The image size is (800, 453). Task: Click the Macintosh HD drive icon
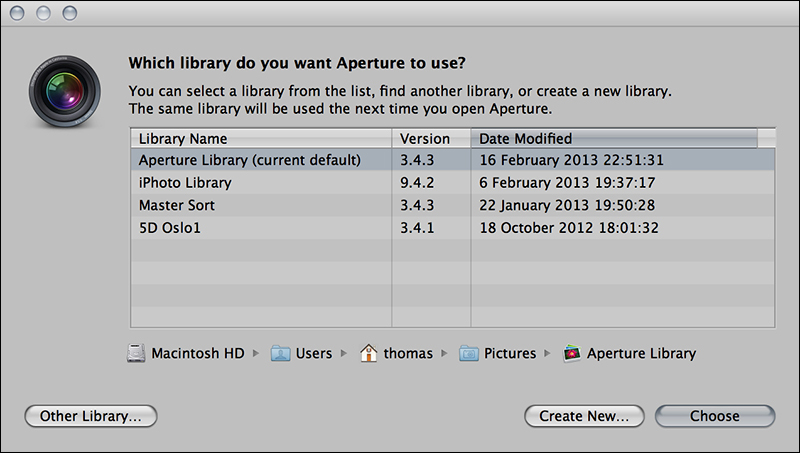(x=136, y=353)
